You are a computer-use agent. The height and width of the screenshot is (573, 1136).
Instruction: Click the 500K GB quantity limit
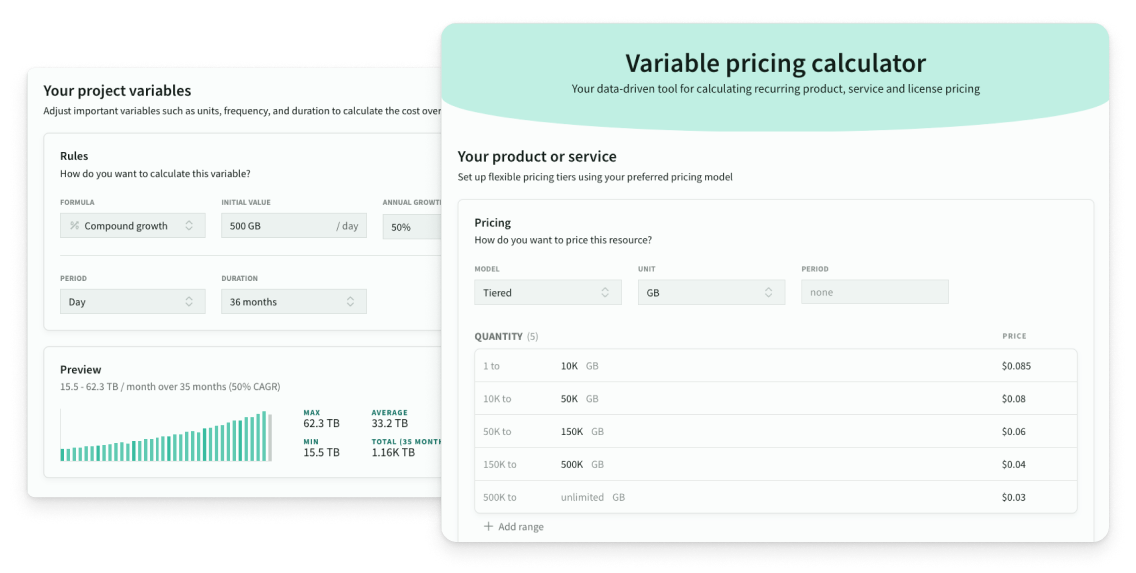coord(582,464)
